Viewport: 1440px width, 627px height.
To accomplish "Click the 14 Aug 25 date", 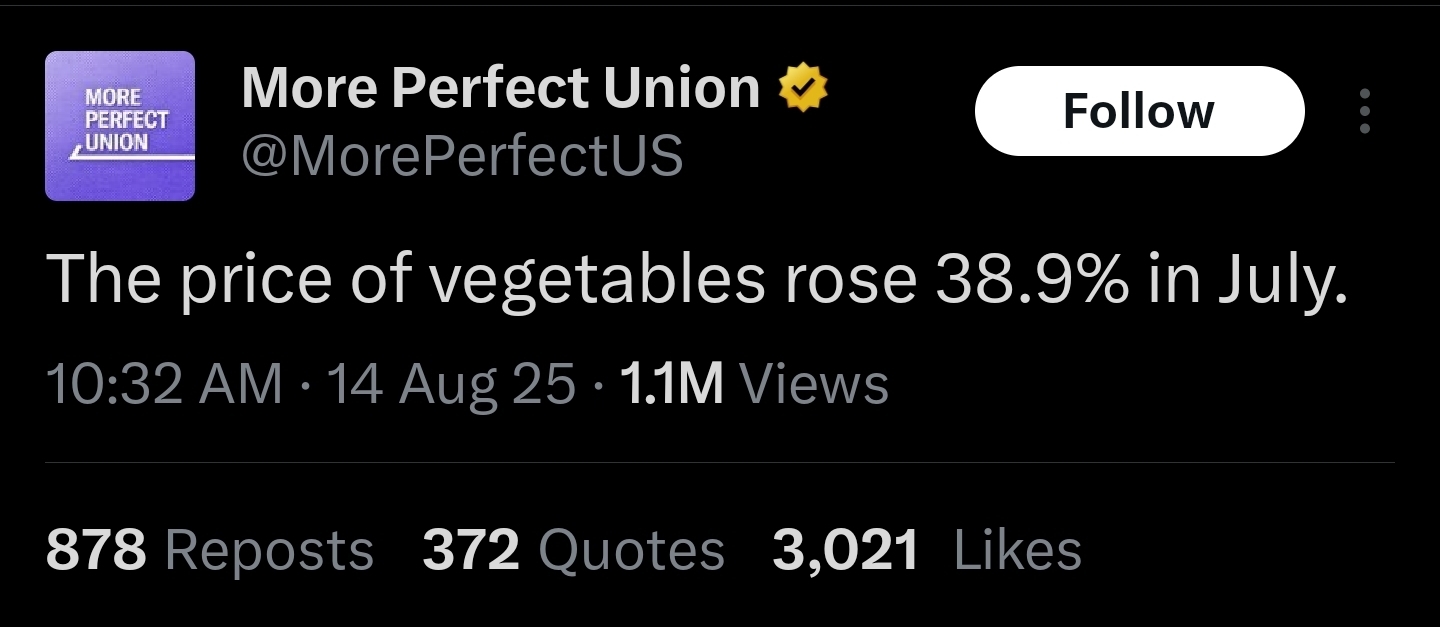I will tap(452, 385).
